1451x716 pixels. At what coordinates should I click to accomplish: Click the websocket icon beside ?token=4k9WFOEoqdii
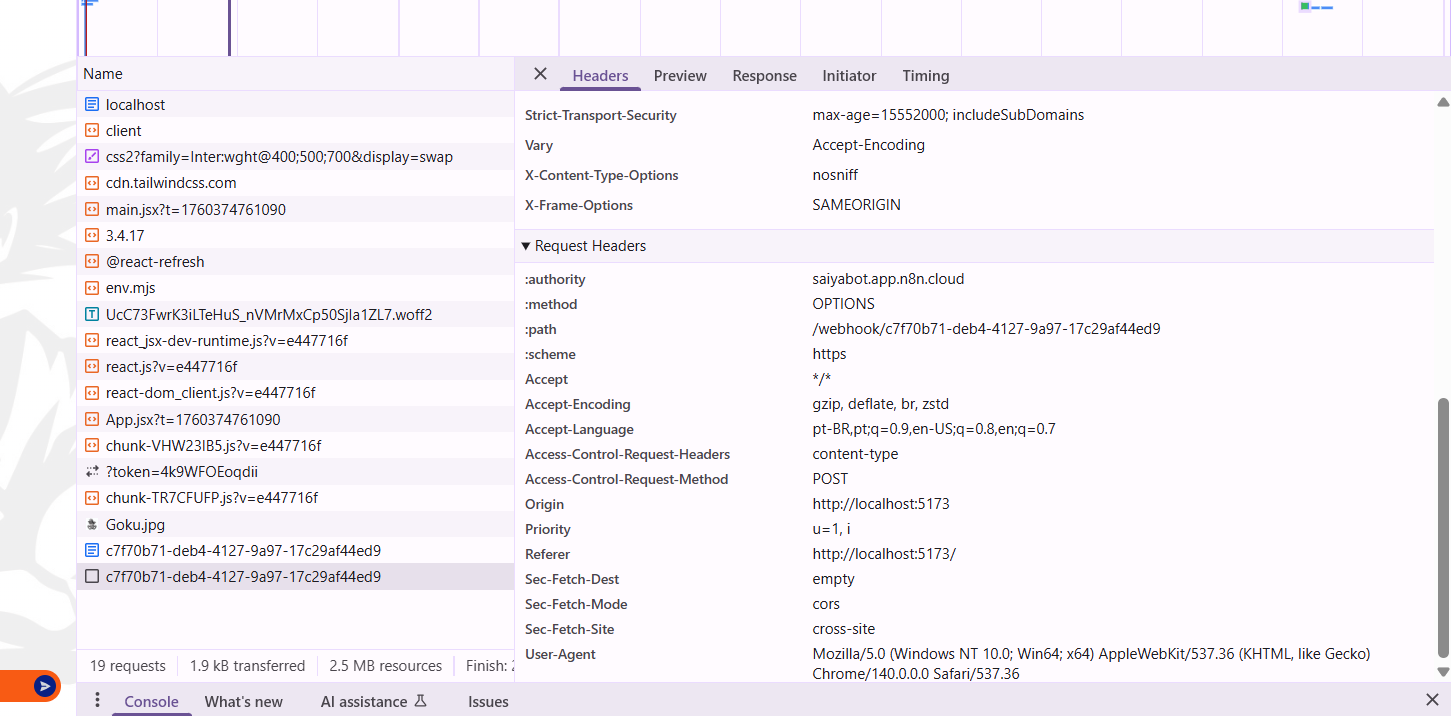coord(92,472)
